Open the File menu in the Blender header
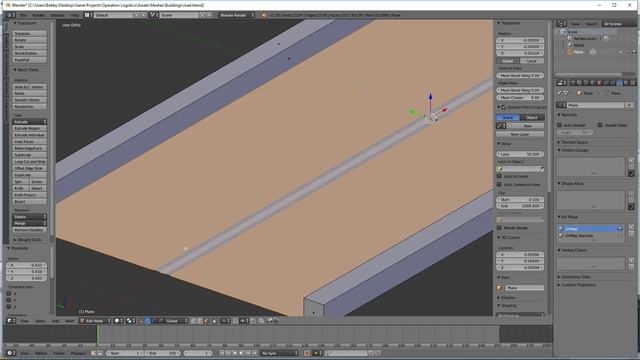This screenshot has width=640, height=360. click(x=23, y=15)
